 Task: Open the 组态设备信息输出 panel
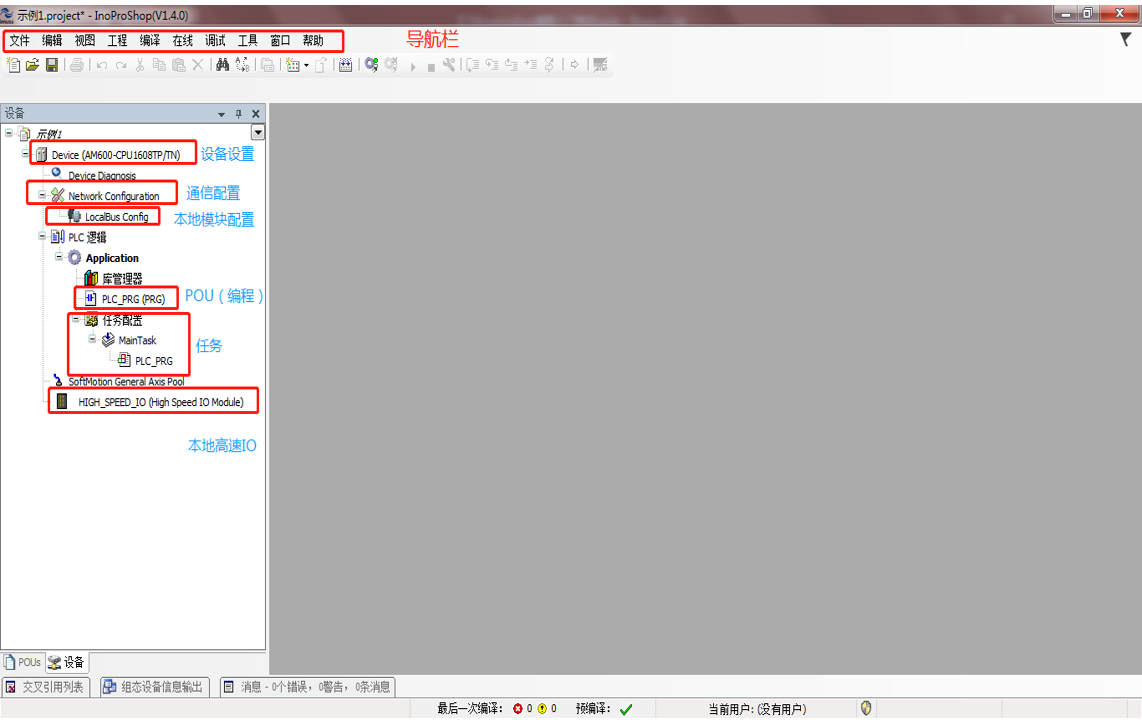[x=154, y=687]
